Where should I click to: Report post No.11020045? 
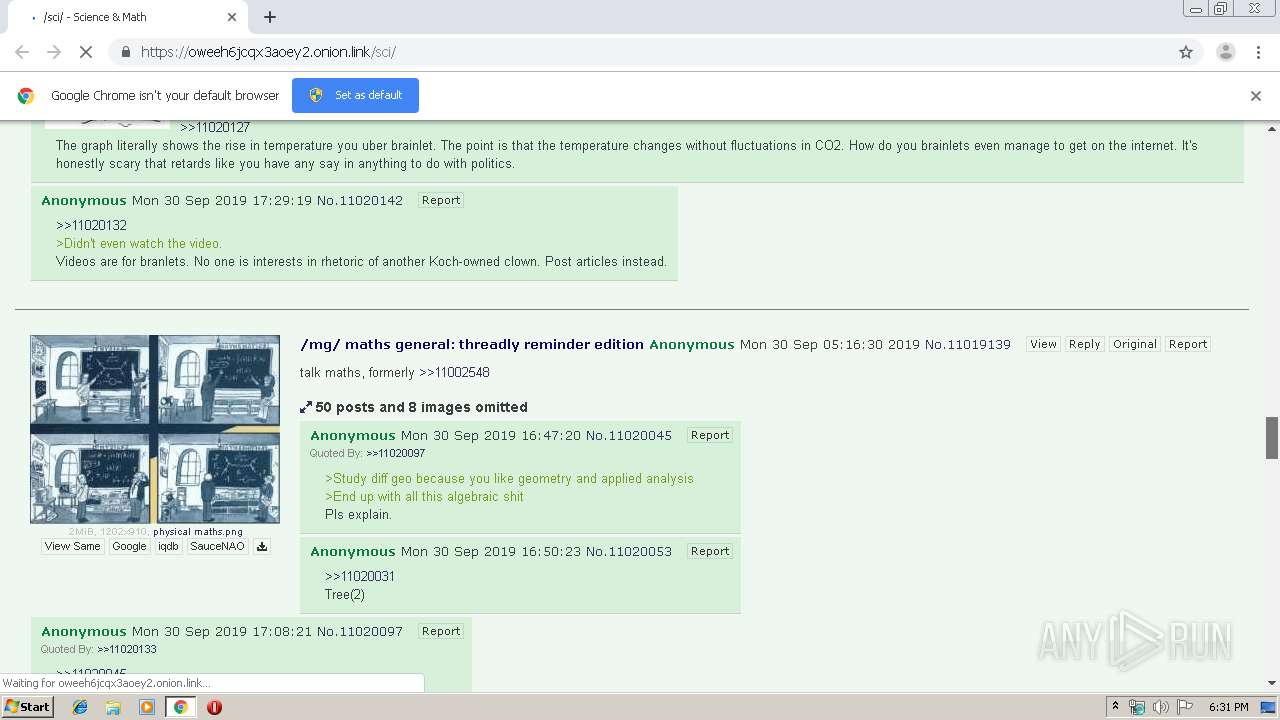[710, 435]
